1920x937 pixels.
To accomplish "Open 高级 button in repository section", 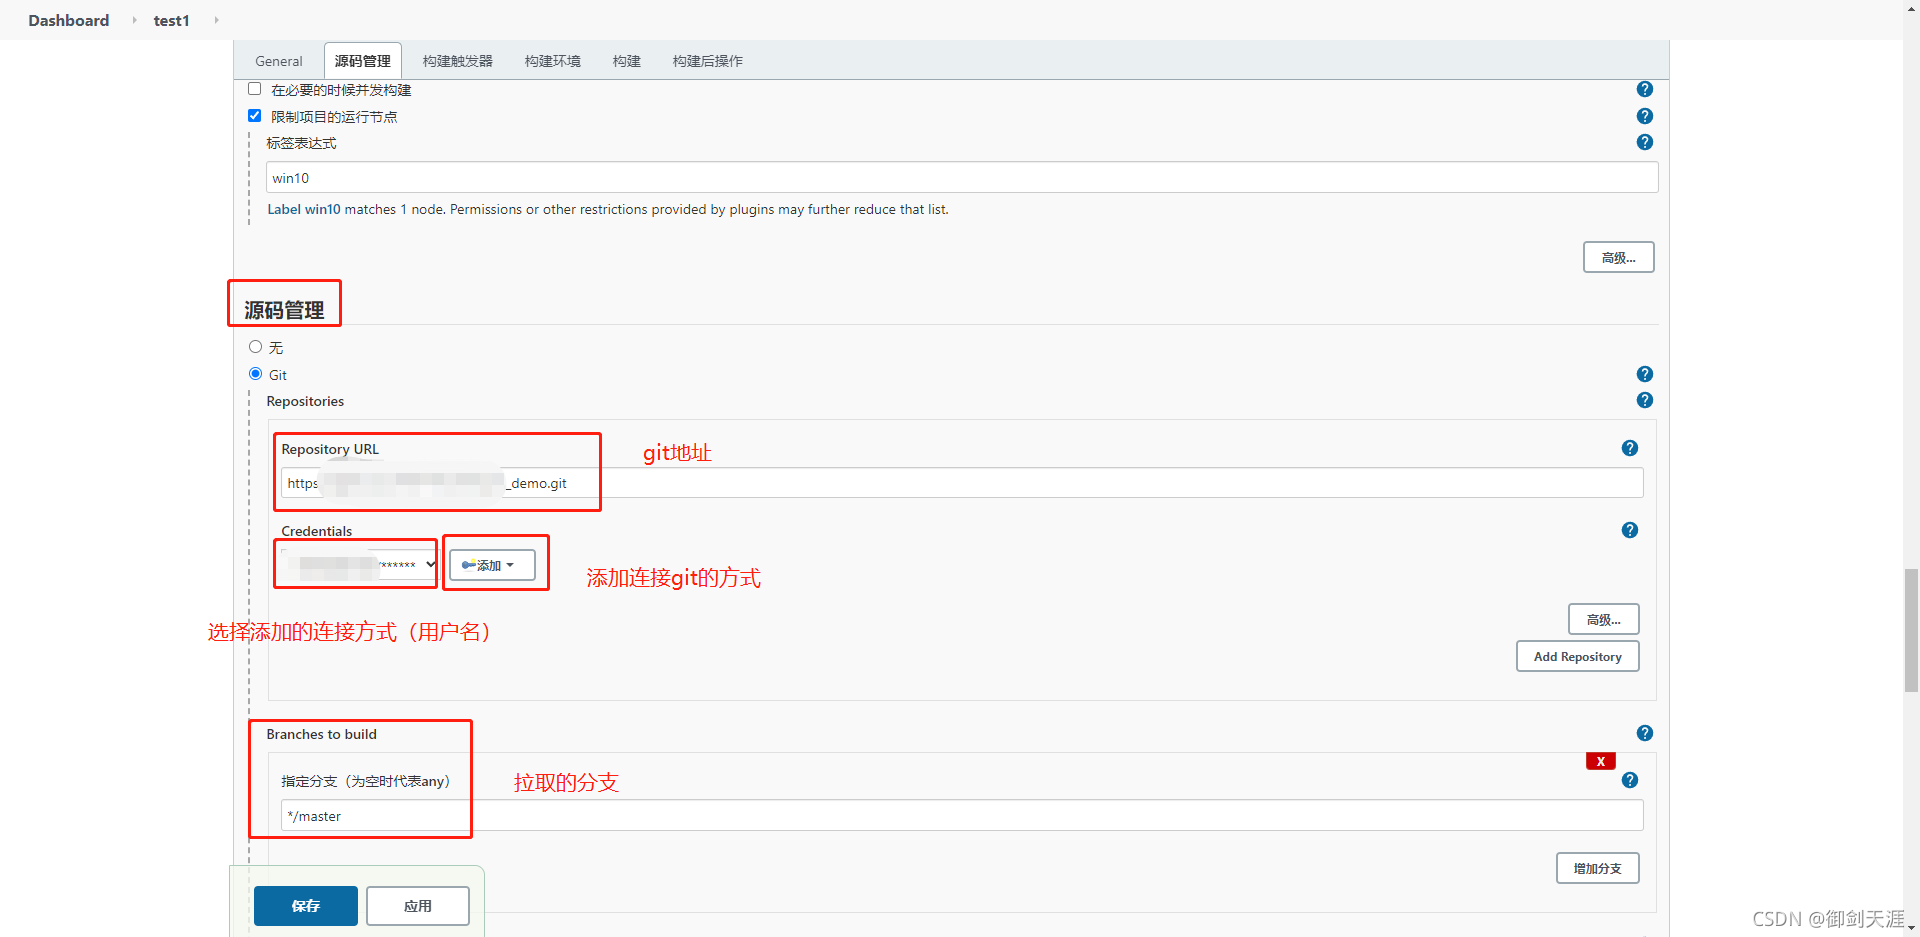I will [1603, 619].
